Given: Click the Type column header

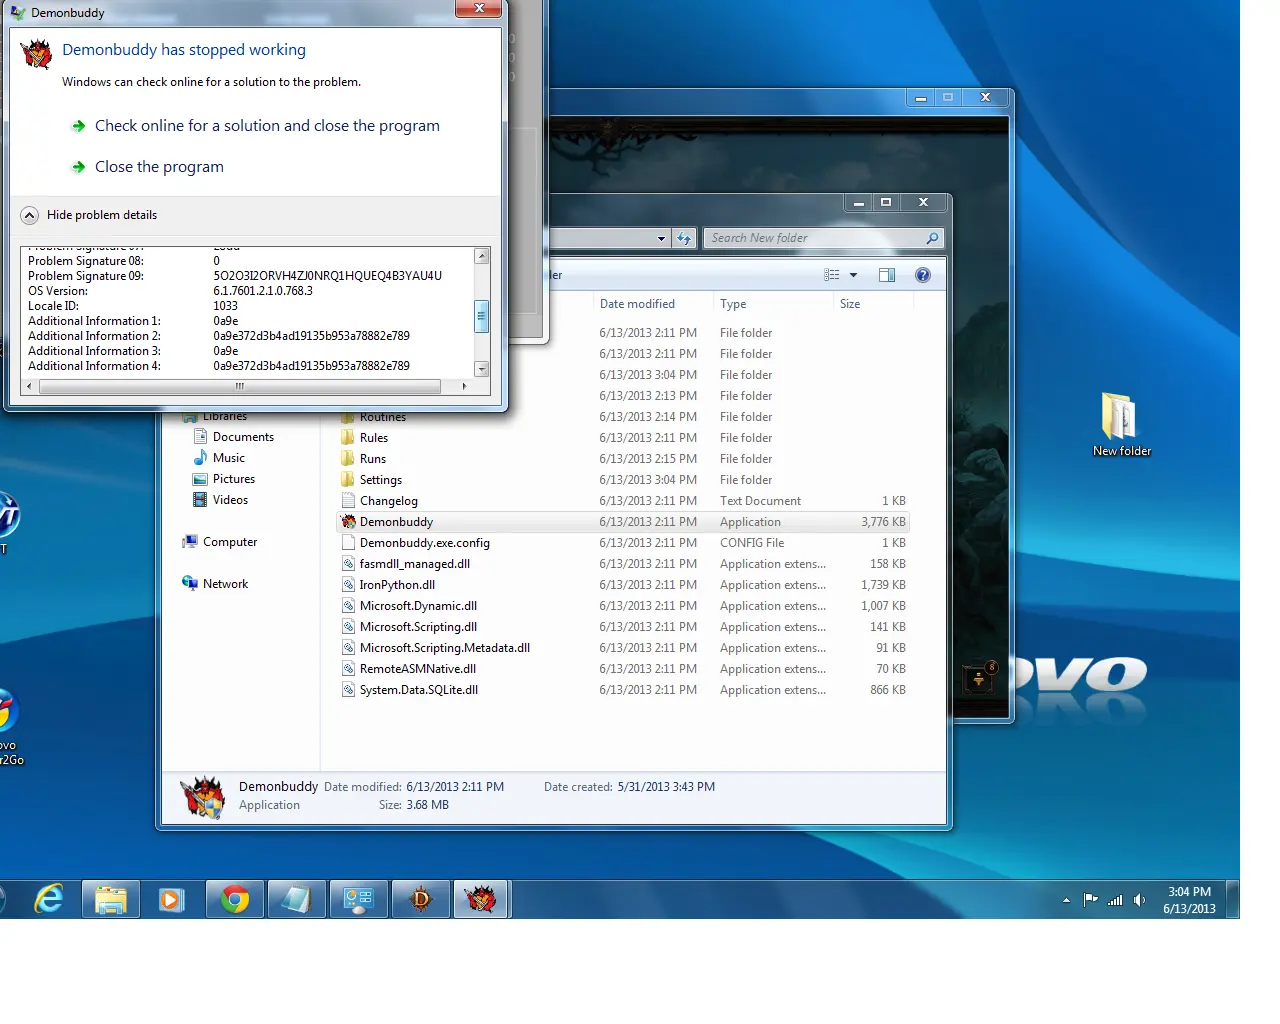Looking at the screenshot, I should (x=733, y=304).
